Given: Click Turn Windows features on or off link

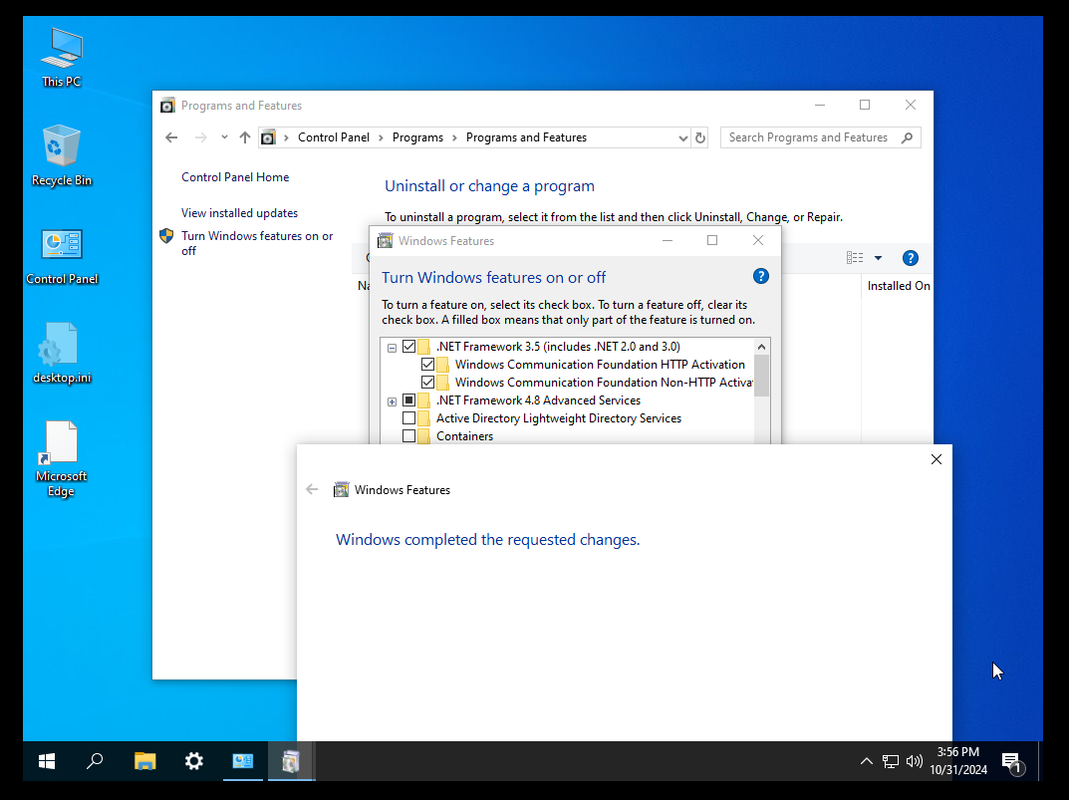Looking at the screenshot, I should [x=257, y=243].
